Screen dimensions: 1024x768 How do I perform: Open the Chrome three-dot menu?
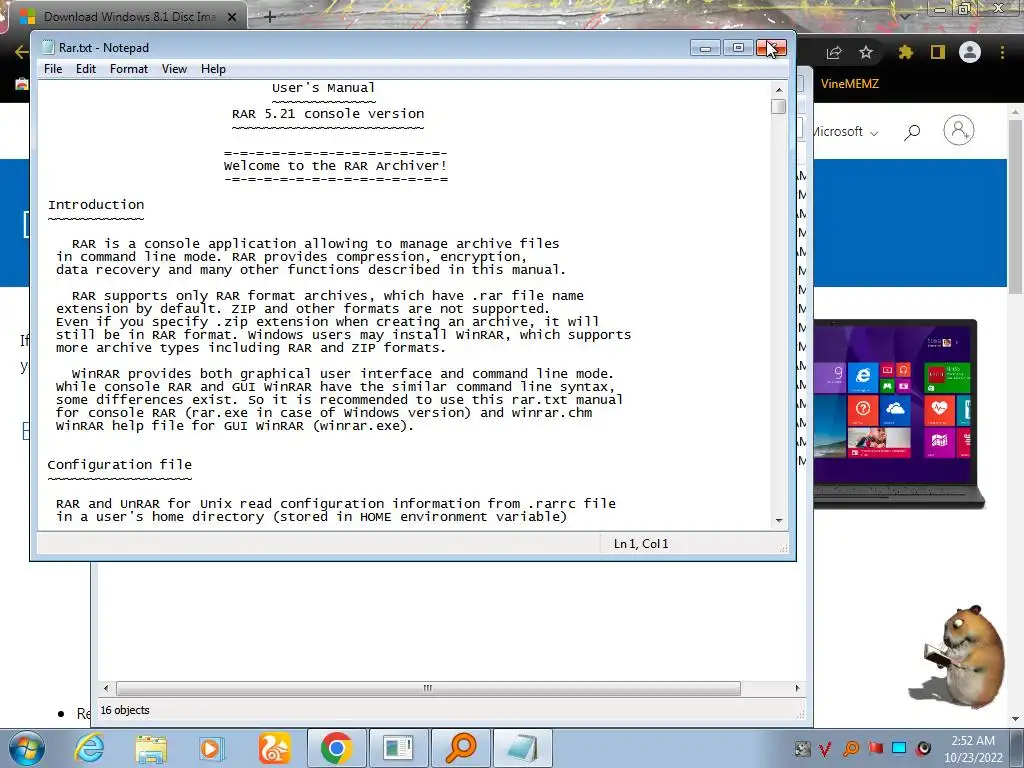pyautogui.click(x=1002, y=52)
